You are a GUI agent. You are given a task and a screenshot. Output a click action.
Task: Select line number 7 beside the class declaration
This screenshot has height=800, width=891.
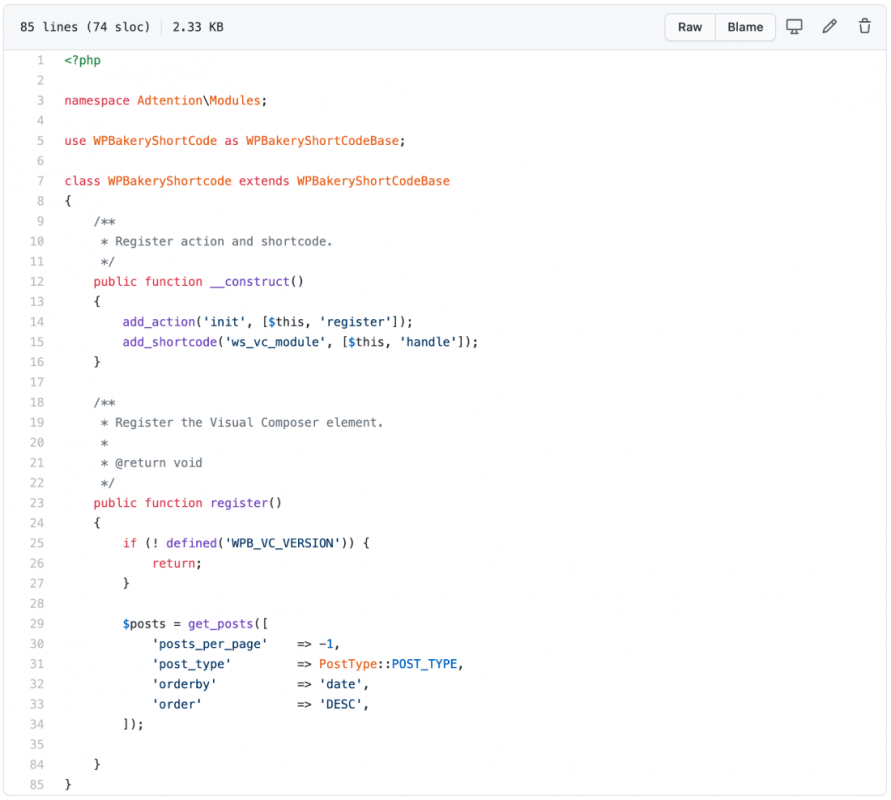click(x=39, y=180)
